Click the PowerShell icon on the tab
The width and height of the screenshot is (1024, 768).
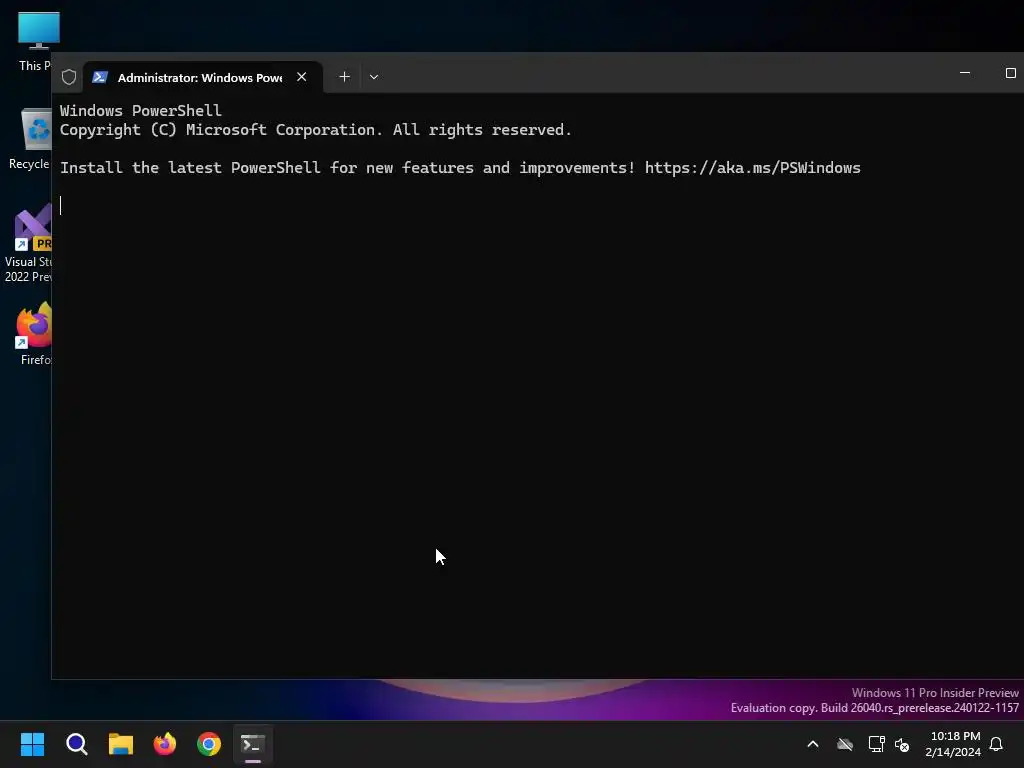coord(100,77)
